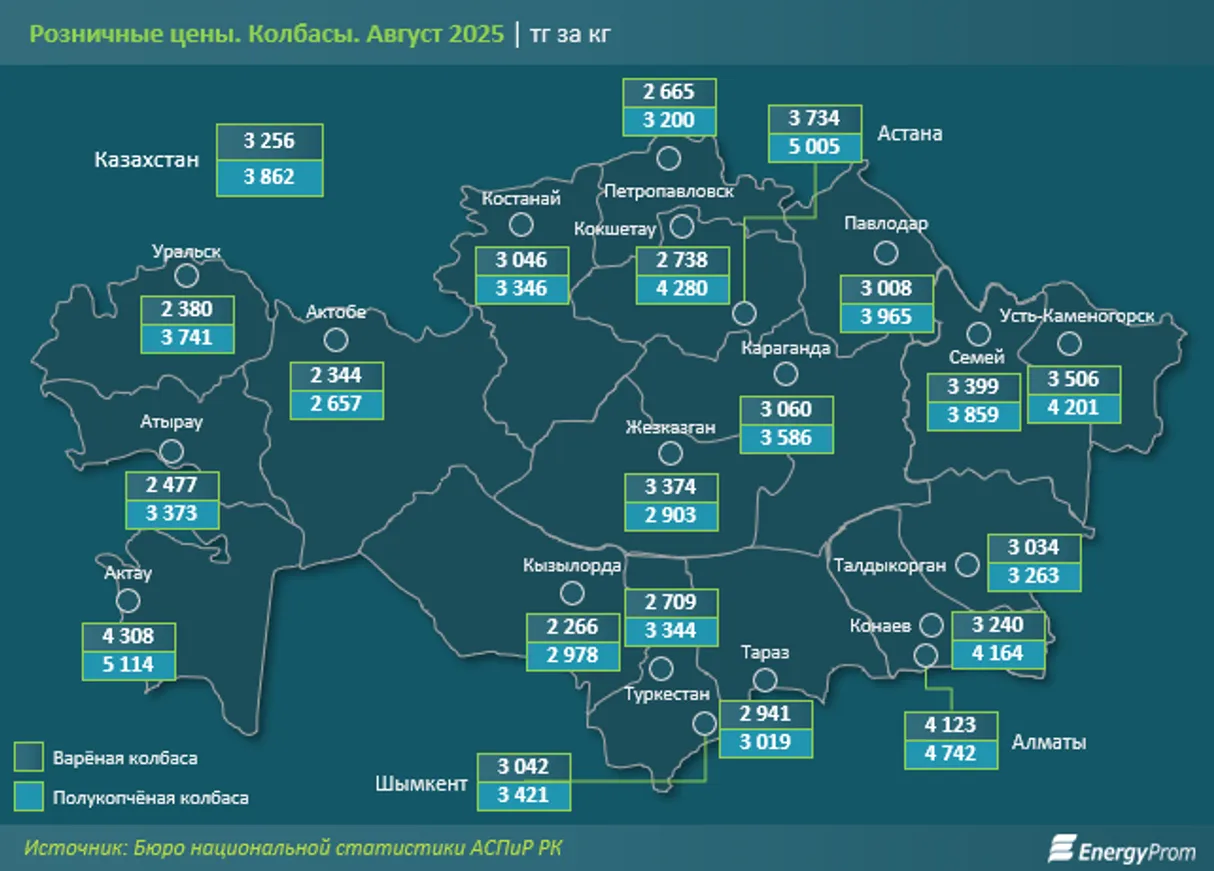Click the Кызылорда city marker
Viewport: 1214px width, 871px height.
[x=572, y=593]
